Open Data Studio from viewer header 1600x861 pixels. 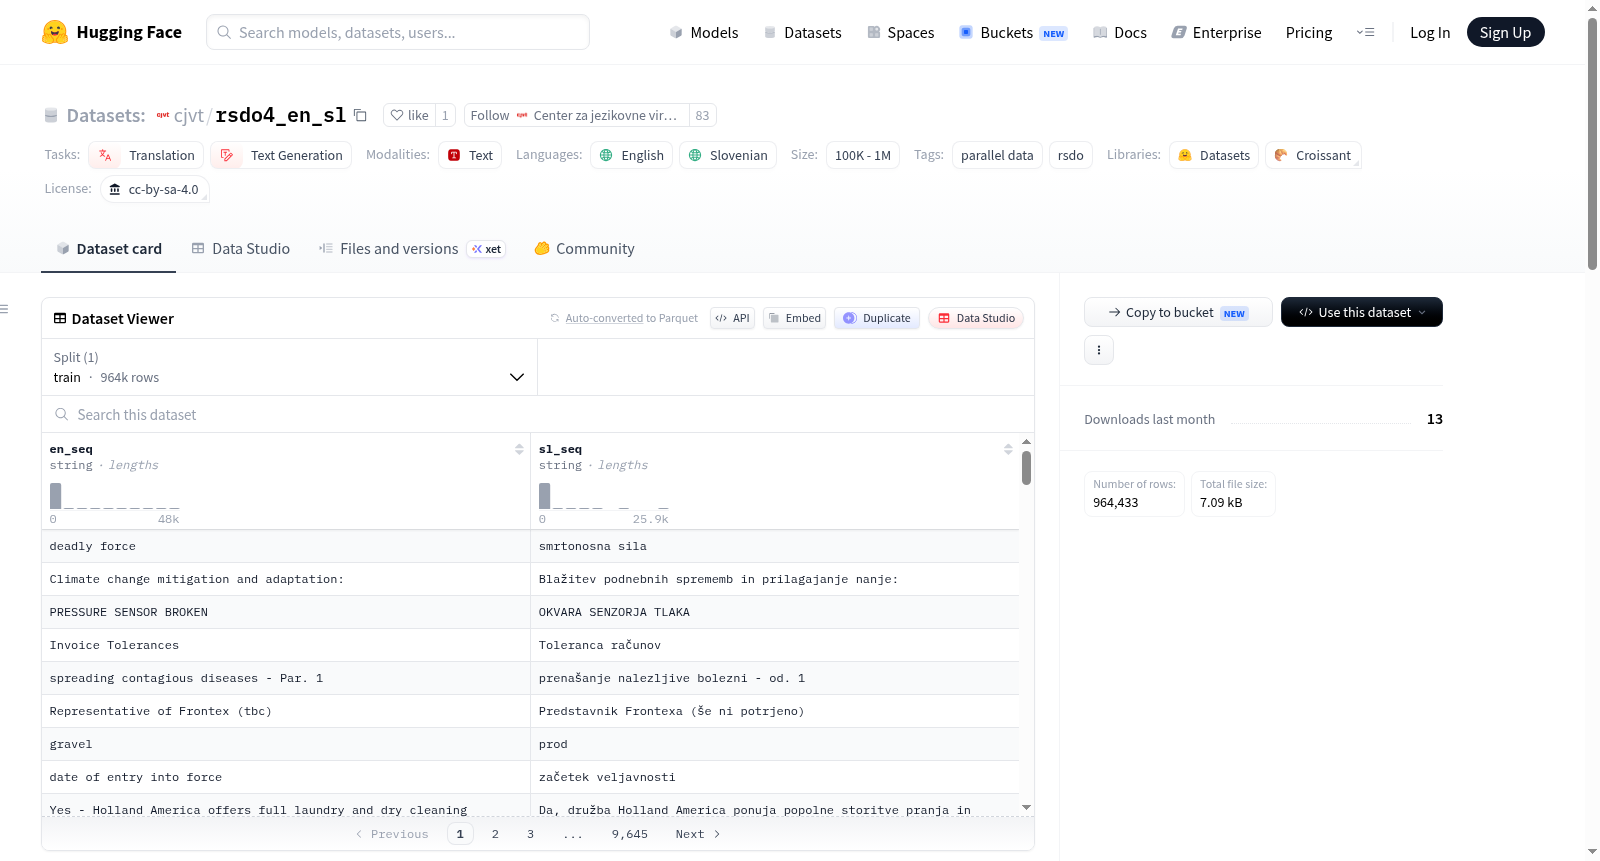[976, 318]
